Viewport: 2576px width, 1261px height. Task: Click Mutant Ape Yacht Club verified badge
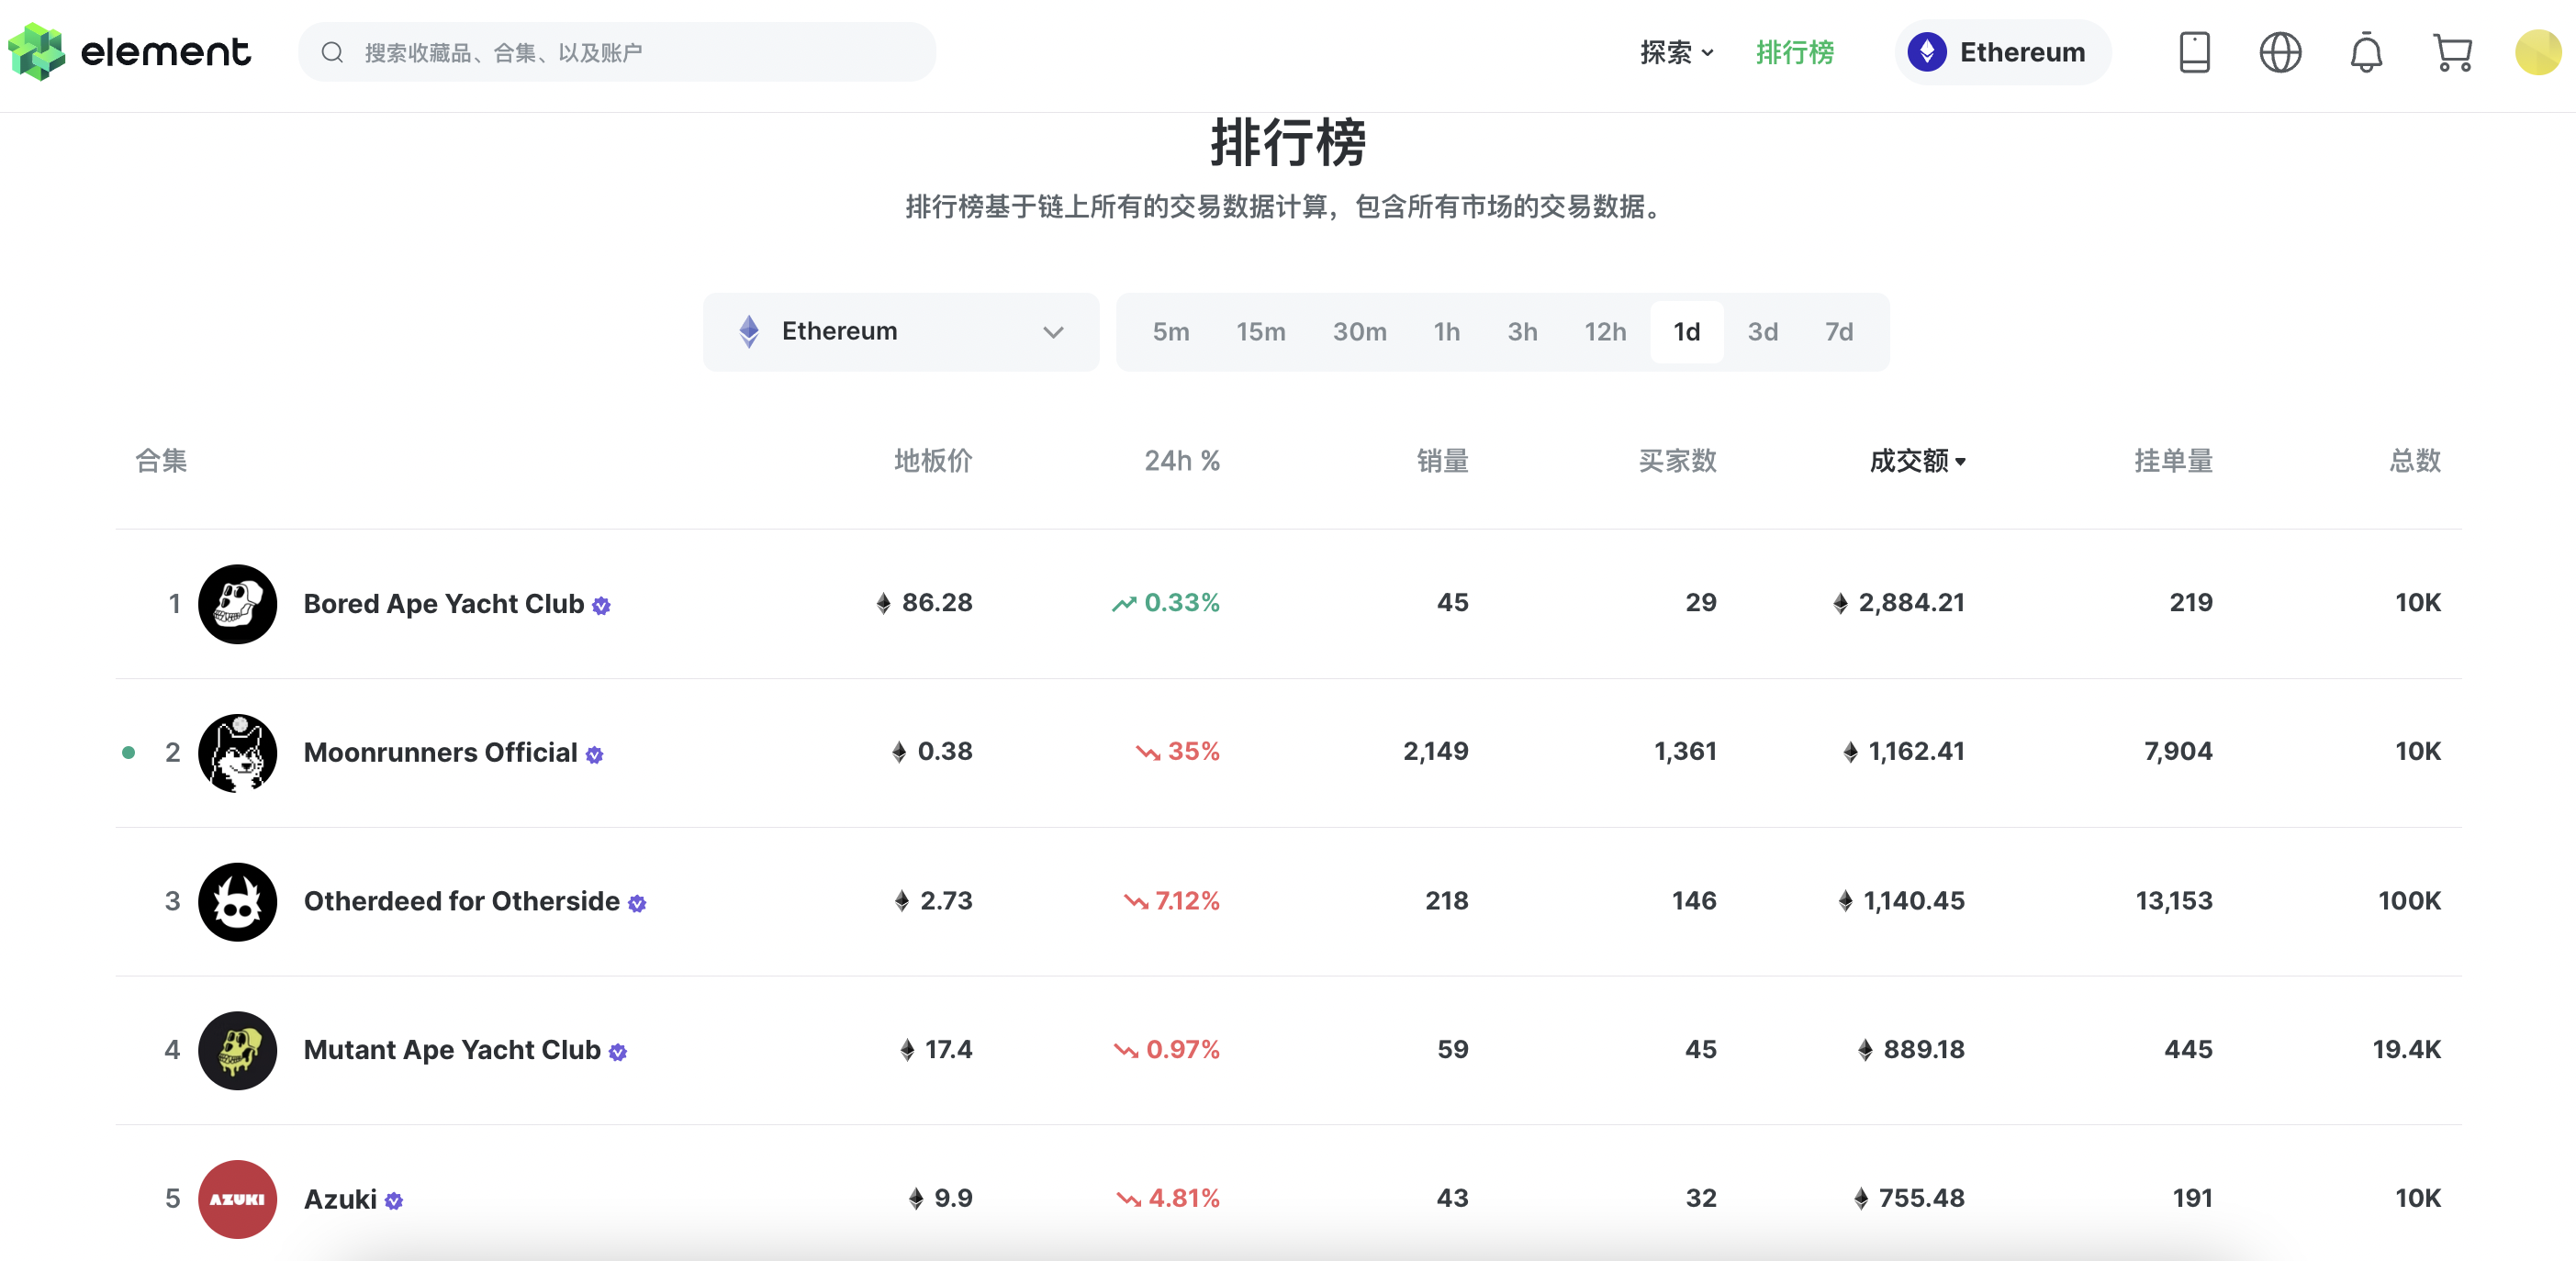(618, 1052)
